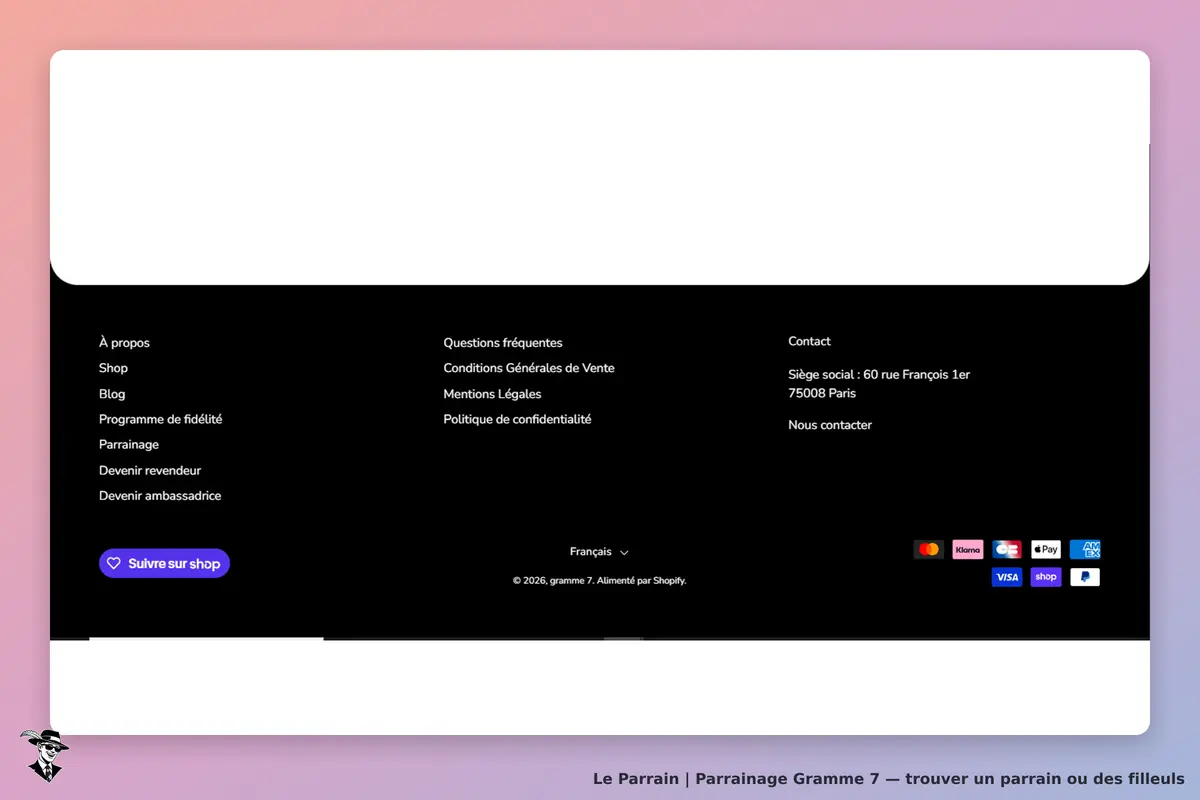
Task: Click the 75008 Paris text
Action: [822, 393]
